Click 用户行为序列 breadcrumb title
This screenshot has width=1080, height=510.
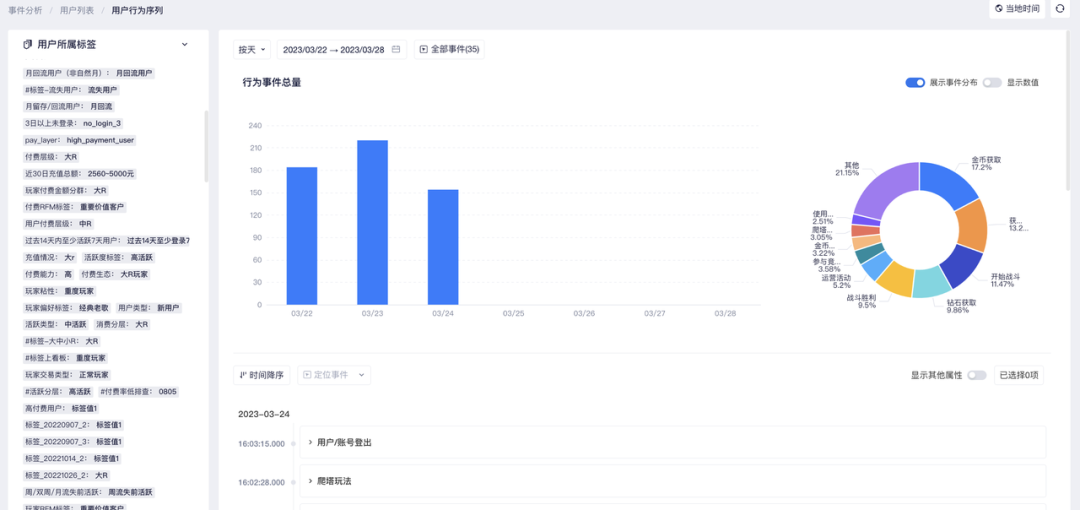tap(138, 10)
